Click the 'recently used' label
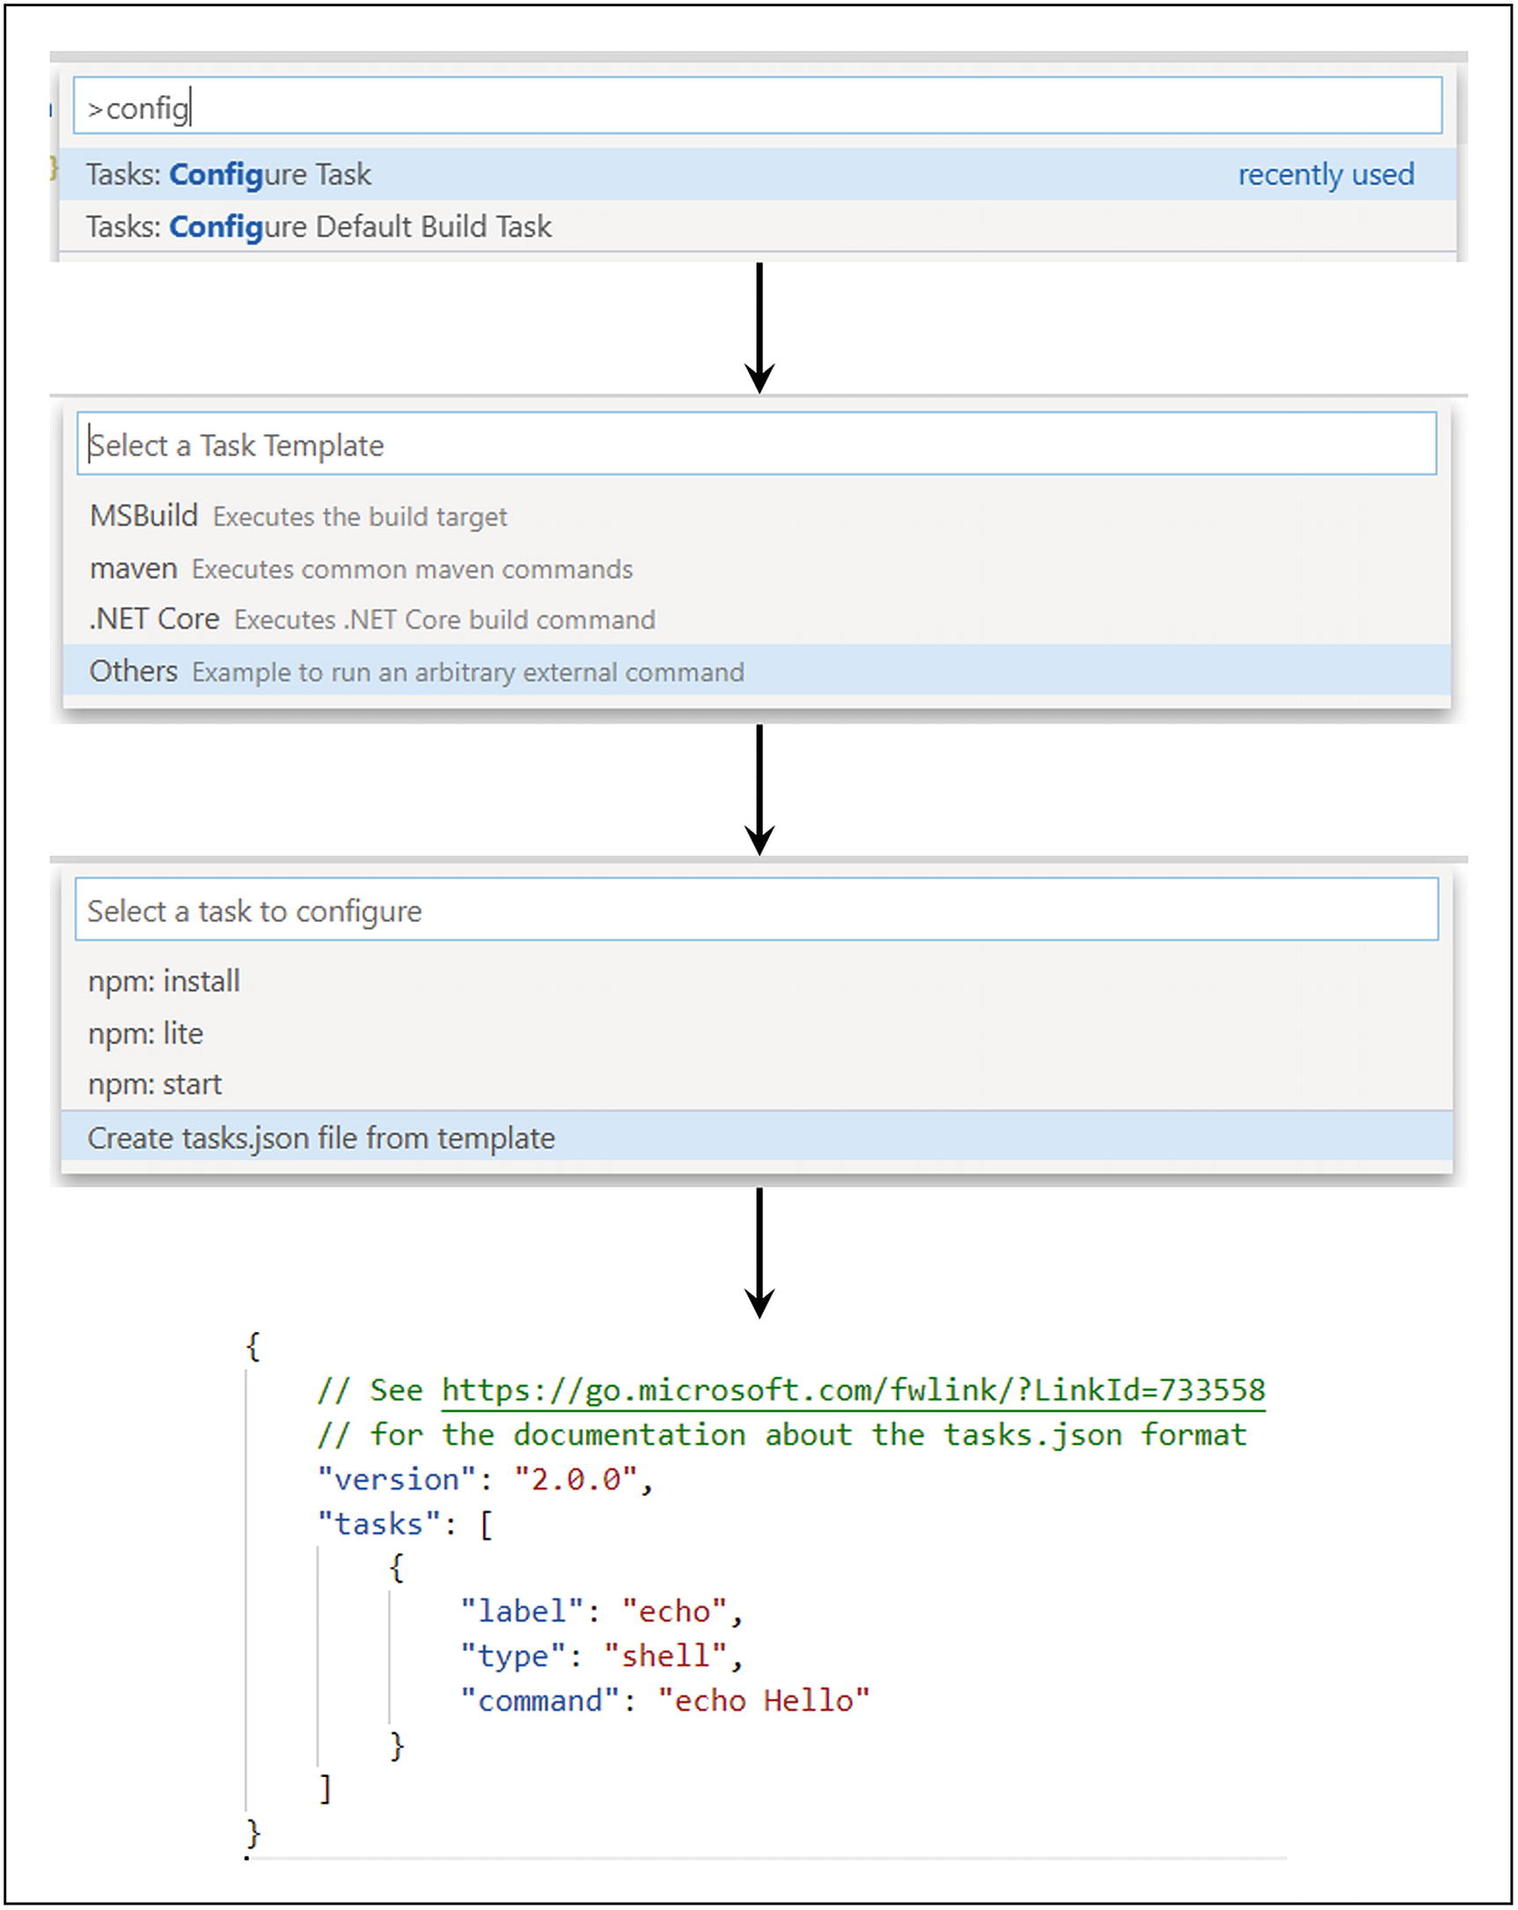Viewport: 1518px width, 1910px height. [1325, 175]
